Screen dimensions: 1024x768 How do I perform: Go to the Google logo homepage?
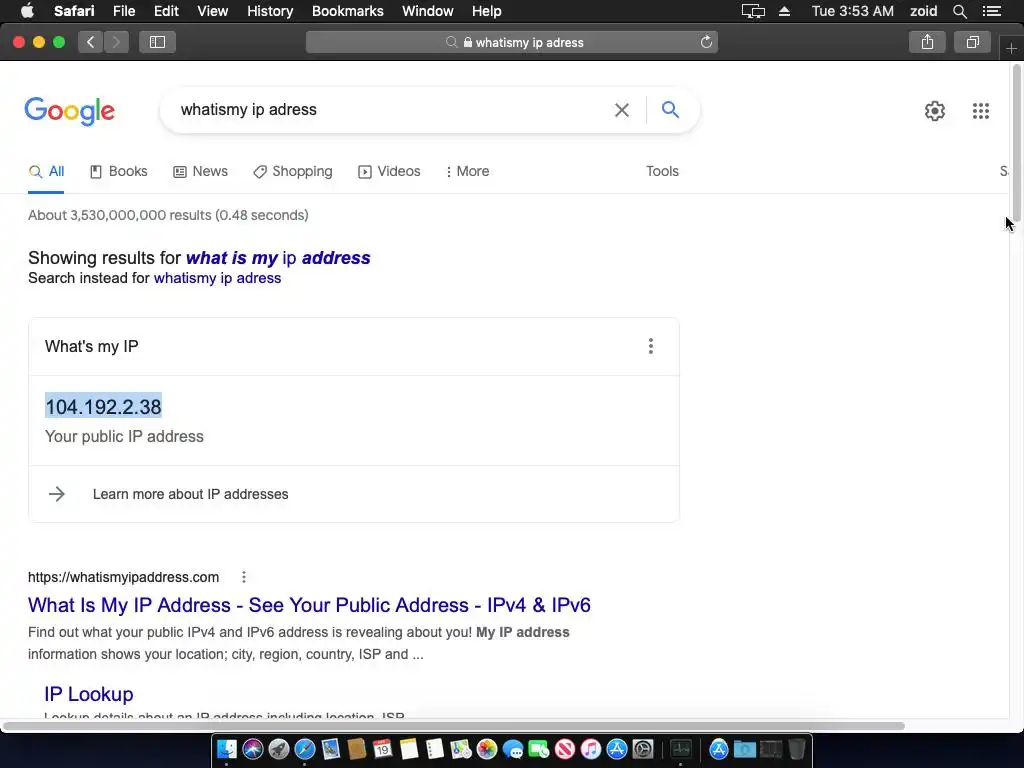pos(70,111)
